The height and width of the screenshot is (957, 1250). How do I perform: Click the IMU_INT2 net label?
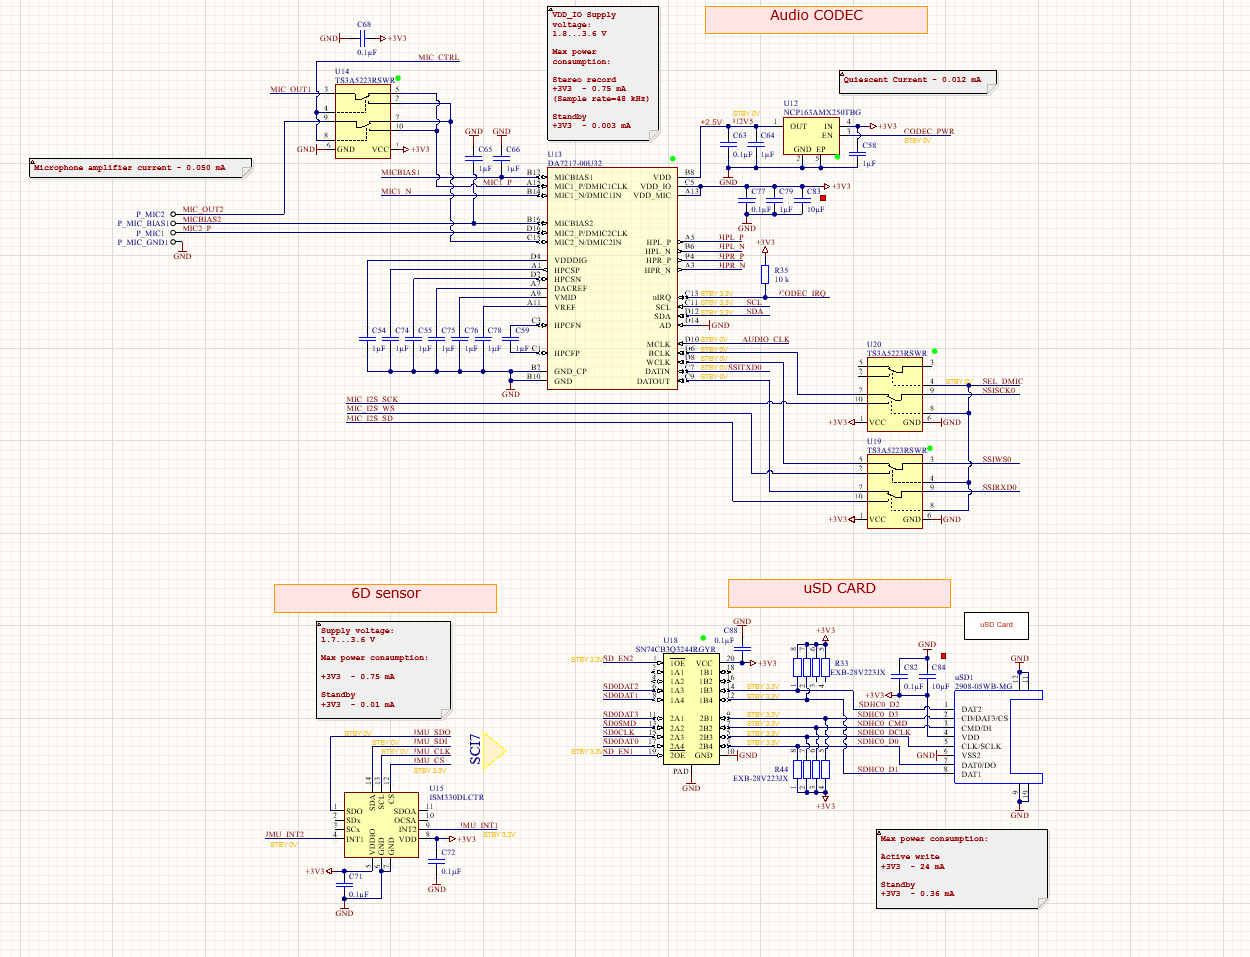tap(285, 834)
